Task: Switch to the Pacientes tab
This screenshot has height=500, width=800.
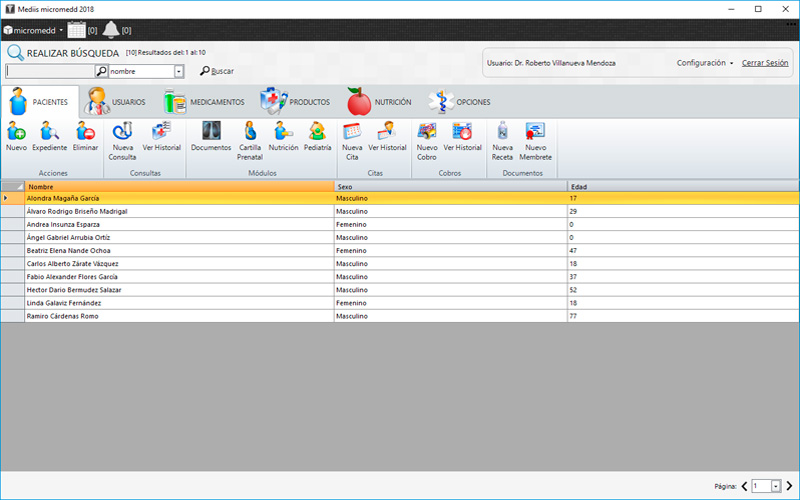Action: [x=39, y=102]
